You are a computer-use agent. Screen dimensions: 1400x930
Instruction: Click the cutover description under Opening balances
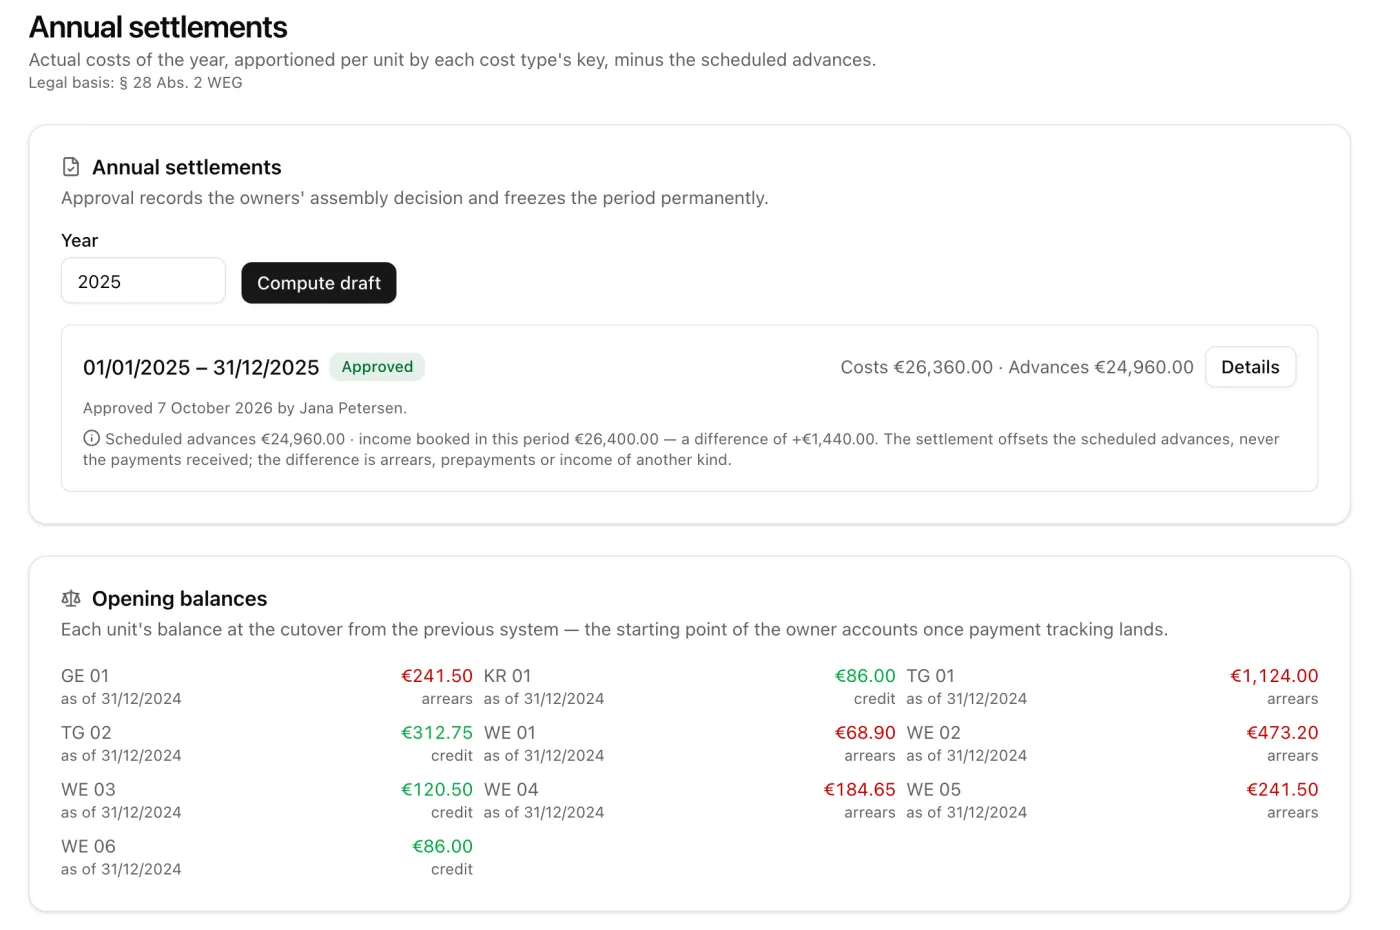[614, 630]
